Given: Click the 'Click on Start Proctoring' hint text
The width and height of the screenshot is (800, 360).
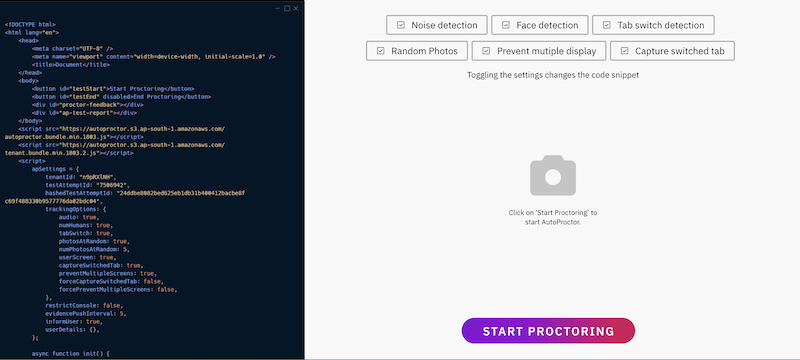Looking at the screenshot, I should 553,217.
